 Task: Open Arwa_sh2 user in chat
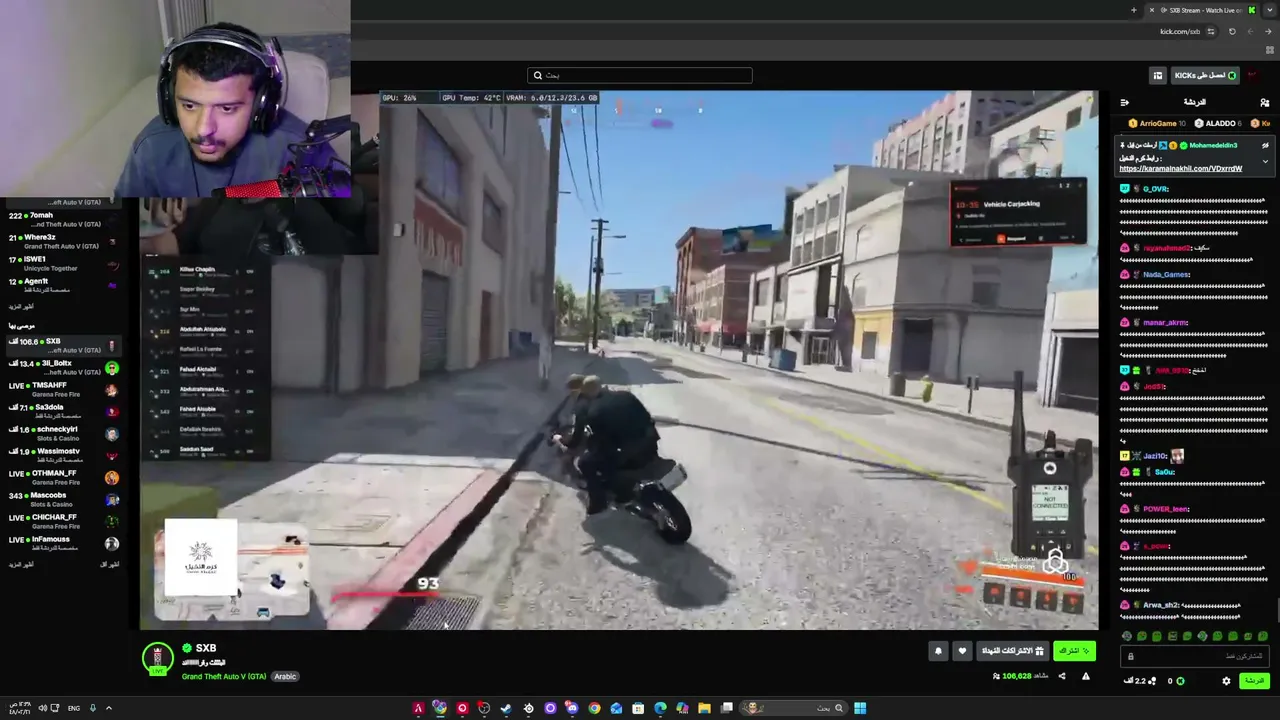1161,605
